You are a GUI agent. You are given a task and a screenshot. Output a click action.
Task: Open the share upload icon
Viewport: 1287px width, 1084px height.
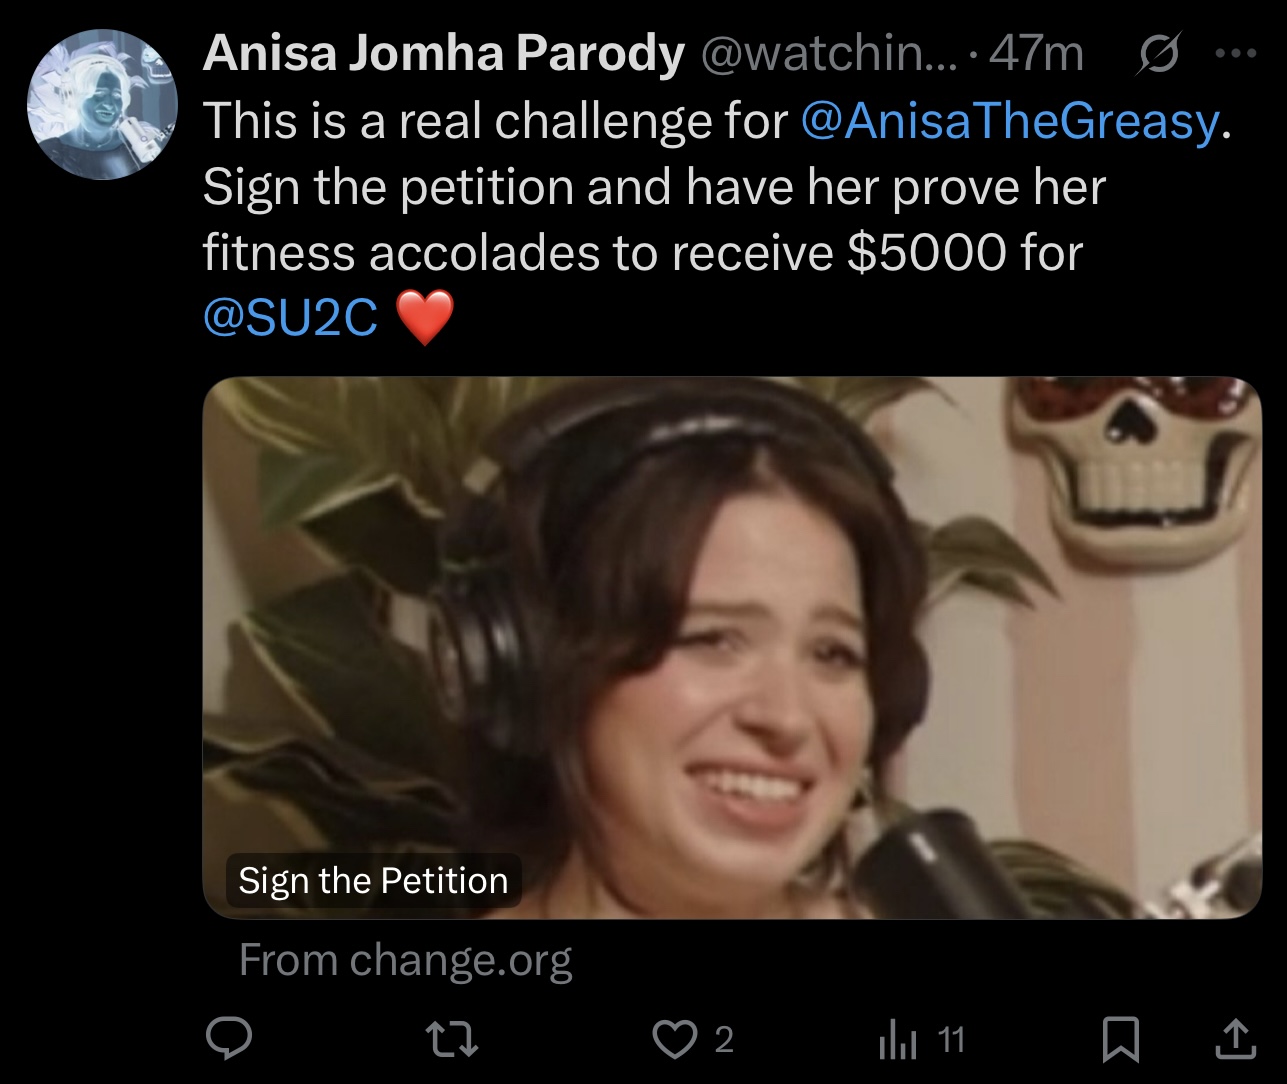click(x=1235, y=1038)
